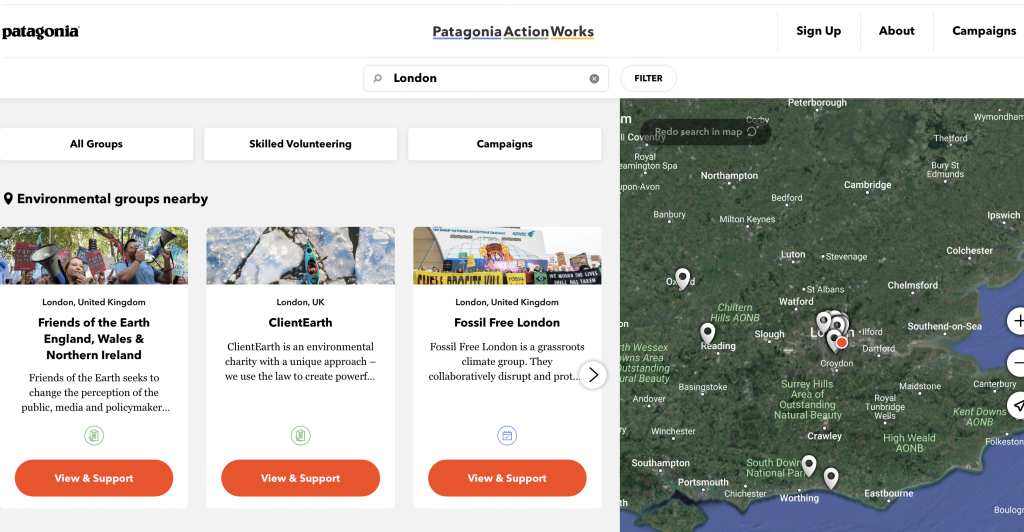Open the Sign Up page
Viewport: 1024px width, 532px height.
click(818, 31)
